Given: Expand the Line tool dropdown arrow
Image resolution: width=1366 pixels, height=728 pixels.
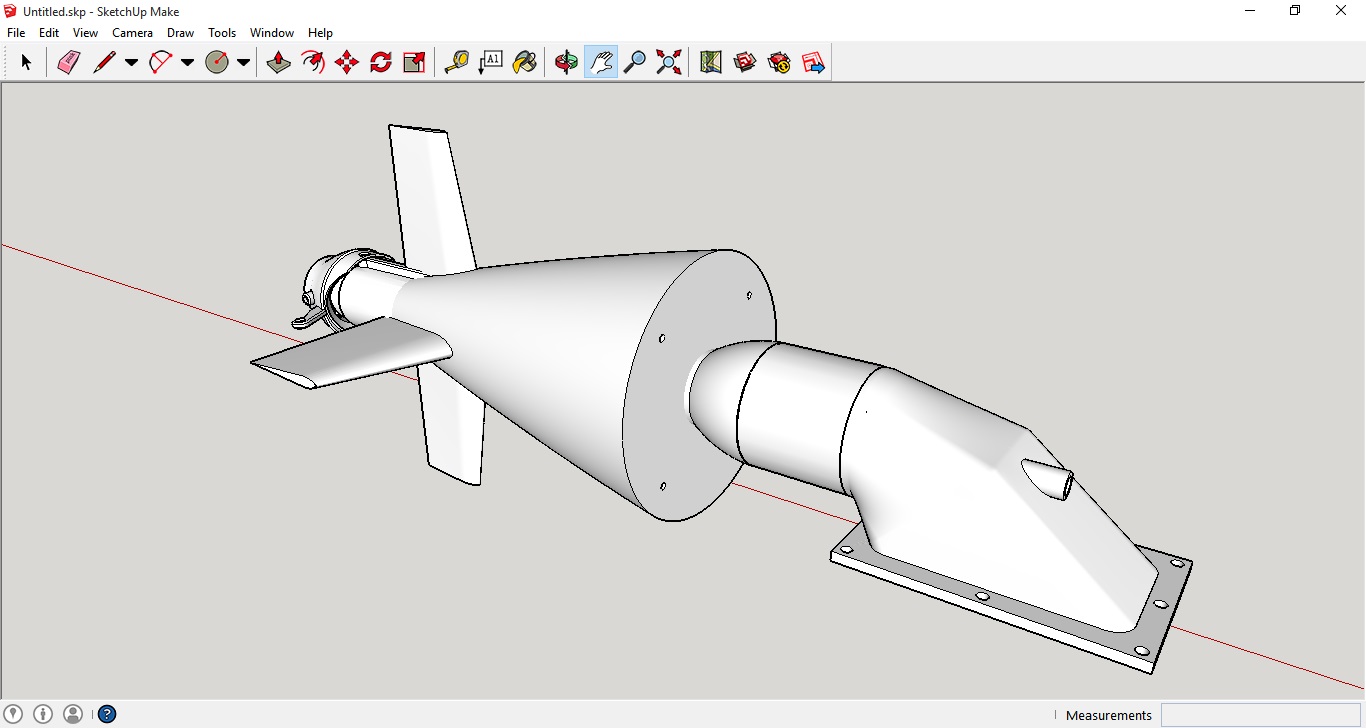Looking at the screenshot, I should [131, 63].
